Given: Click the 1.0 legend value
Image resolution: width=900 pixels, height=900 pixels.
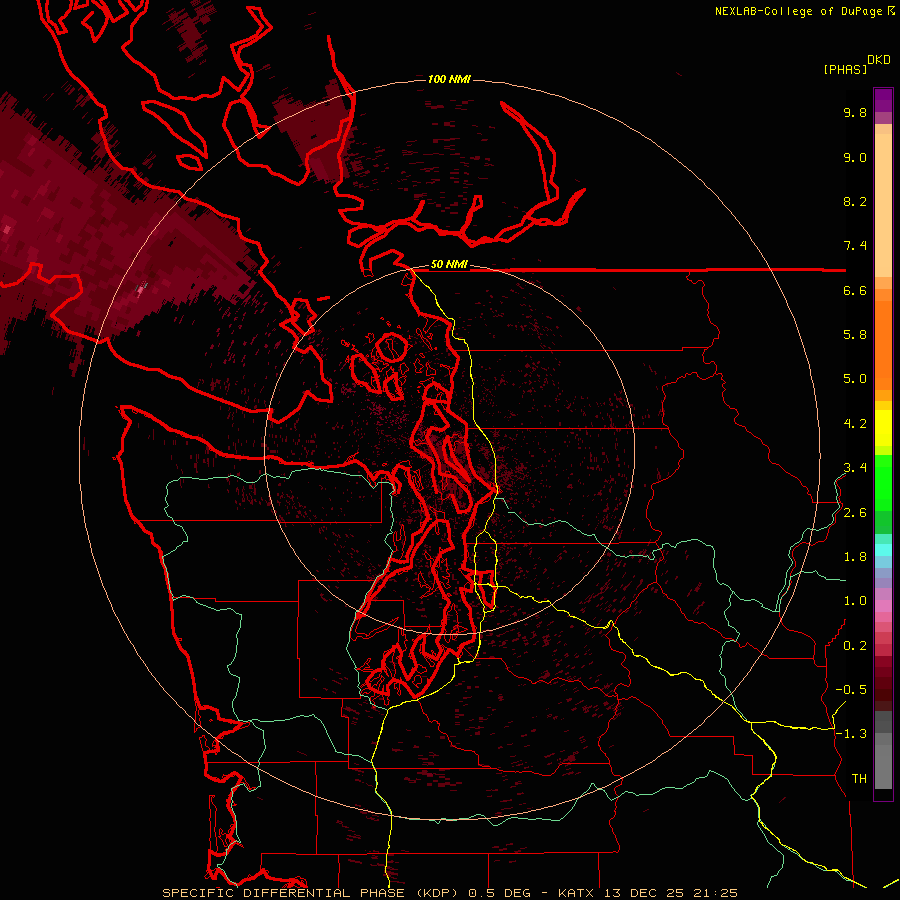Looking at the screenshot, I should (x=855, y=601).
